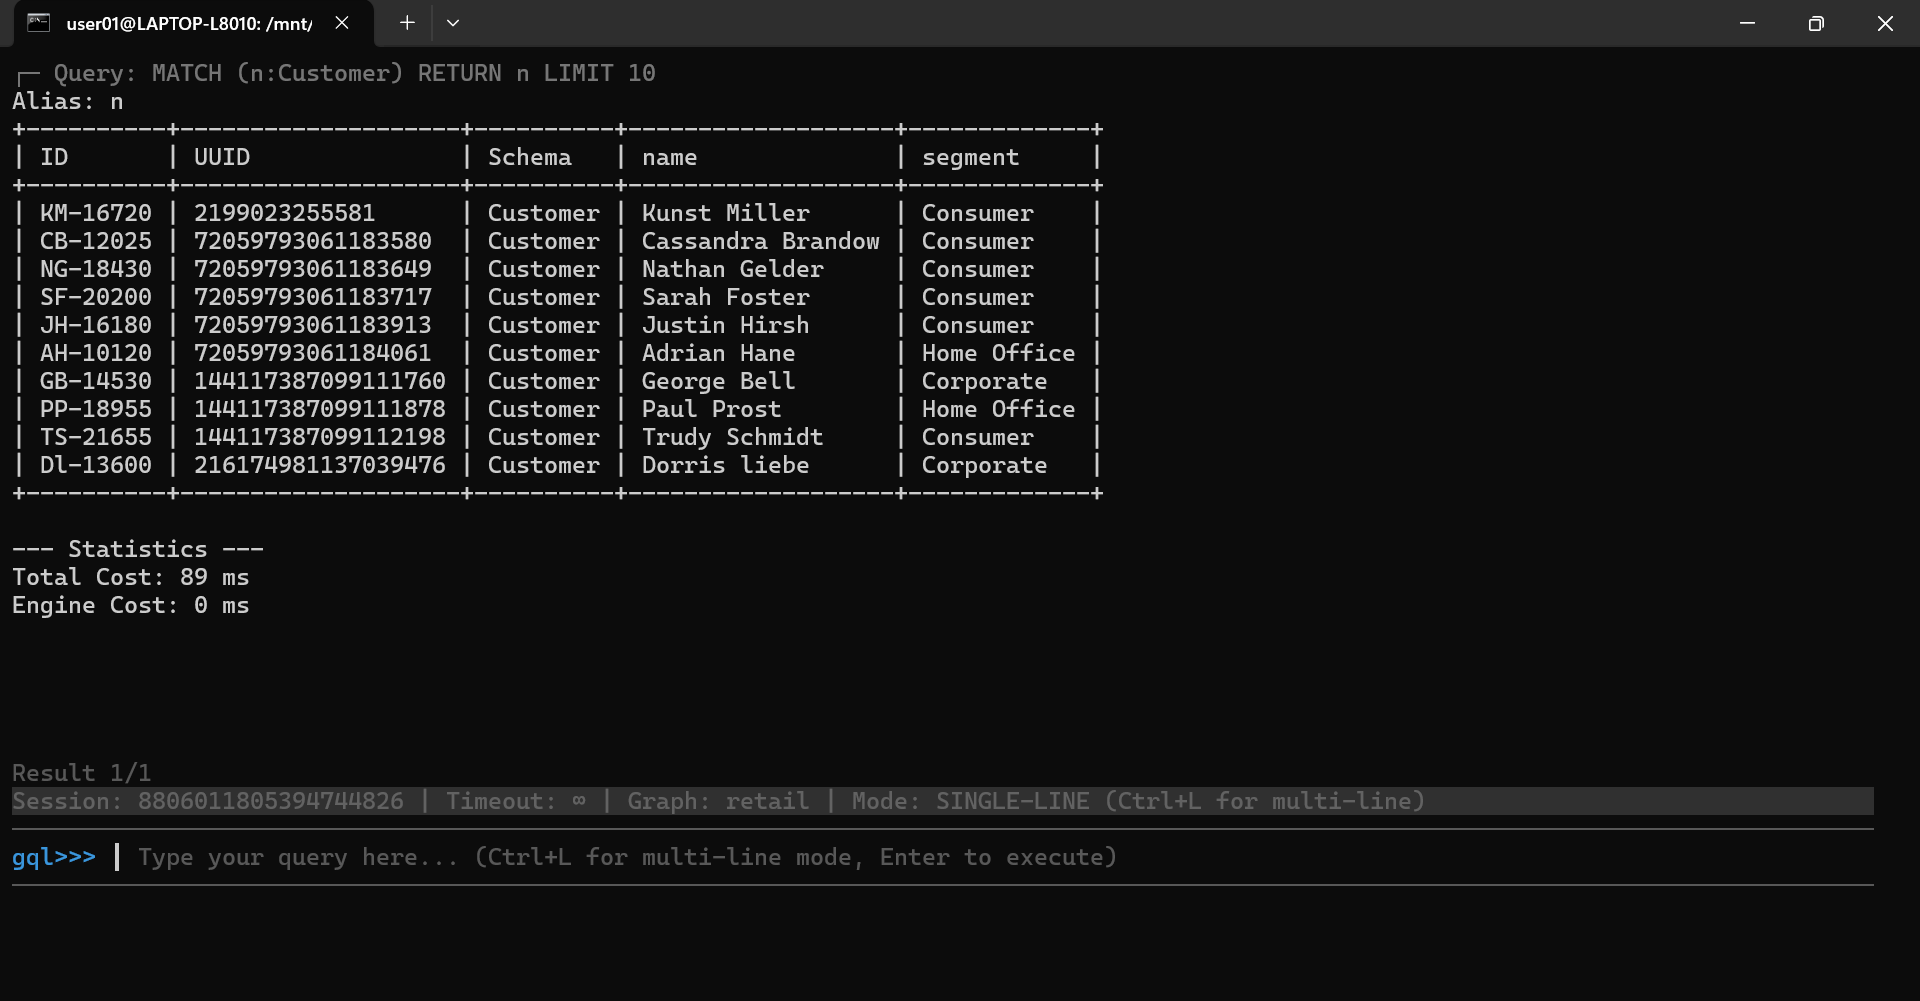Close the terminal window

pos(1885,23)
